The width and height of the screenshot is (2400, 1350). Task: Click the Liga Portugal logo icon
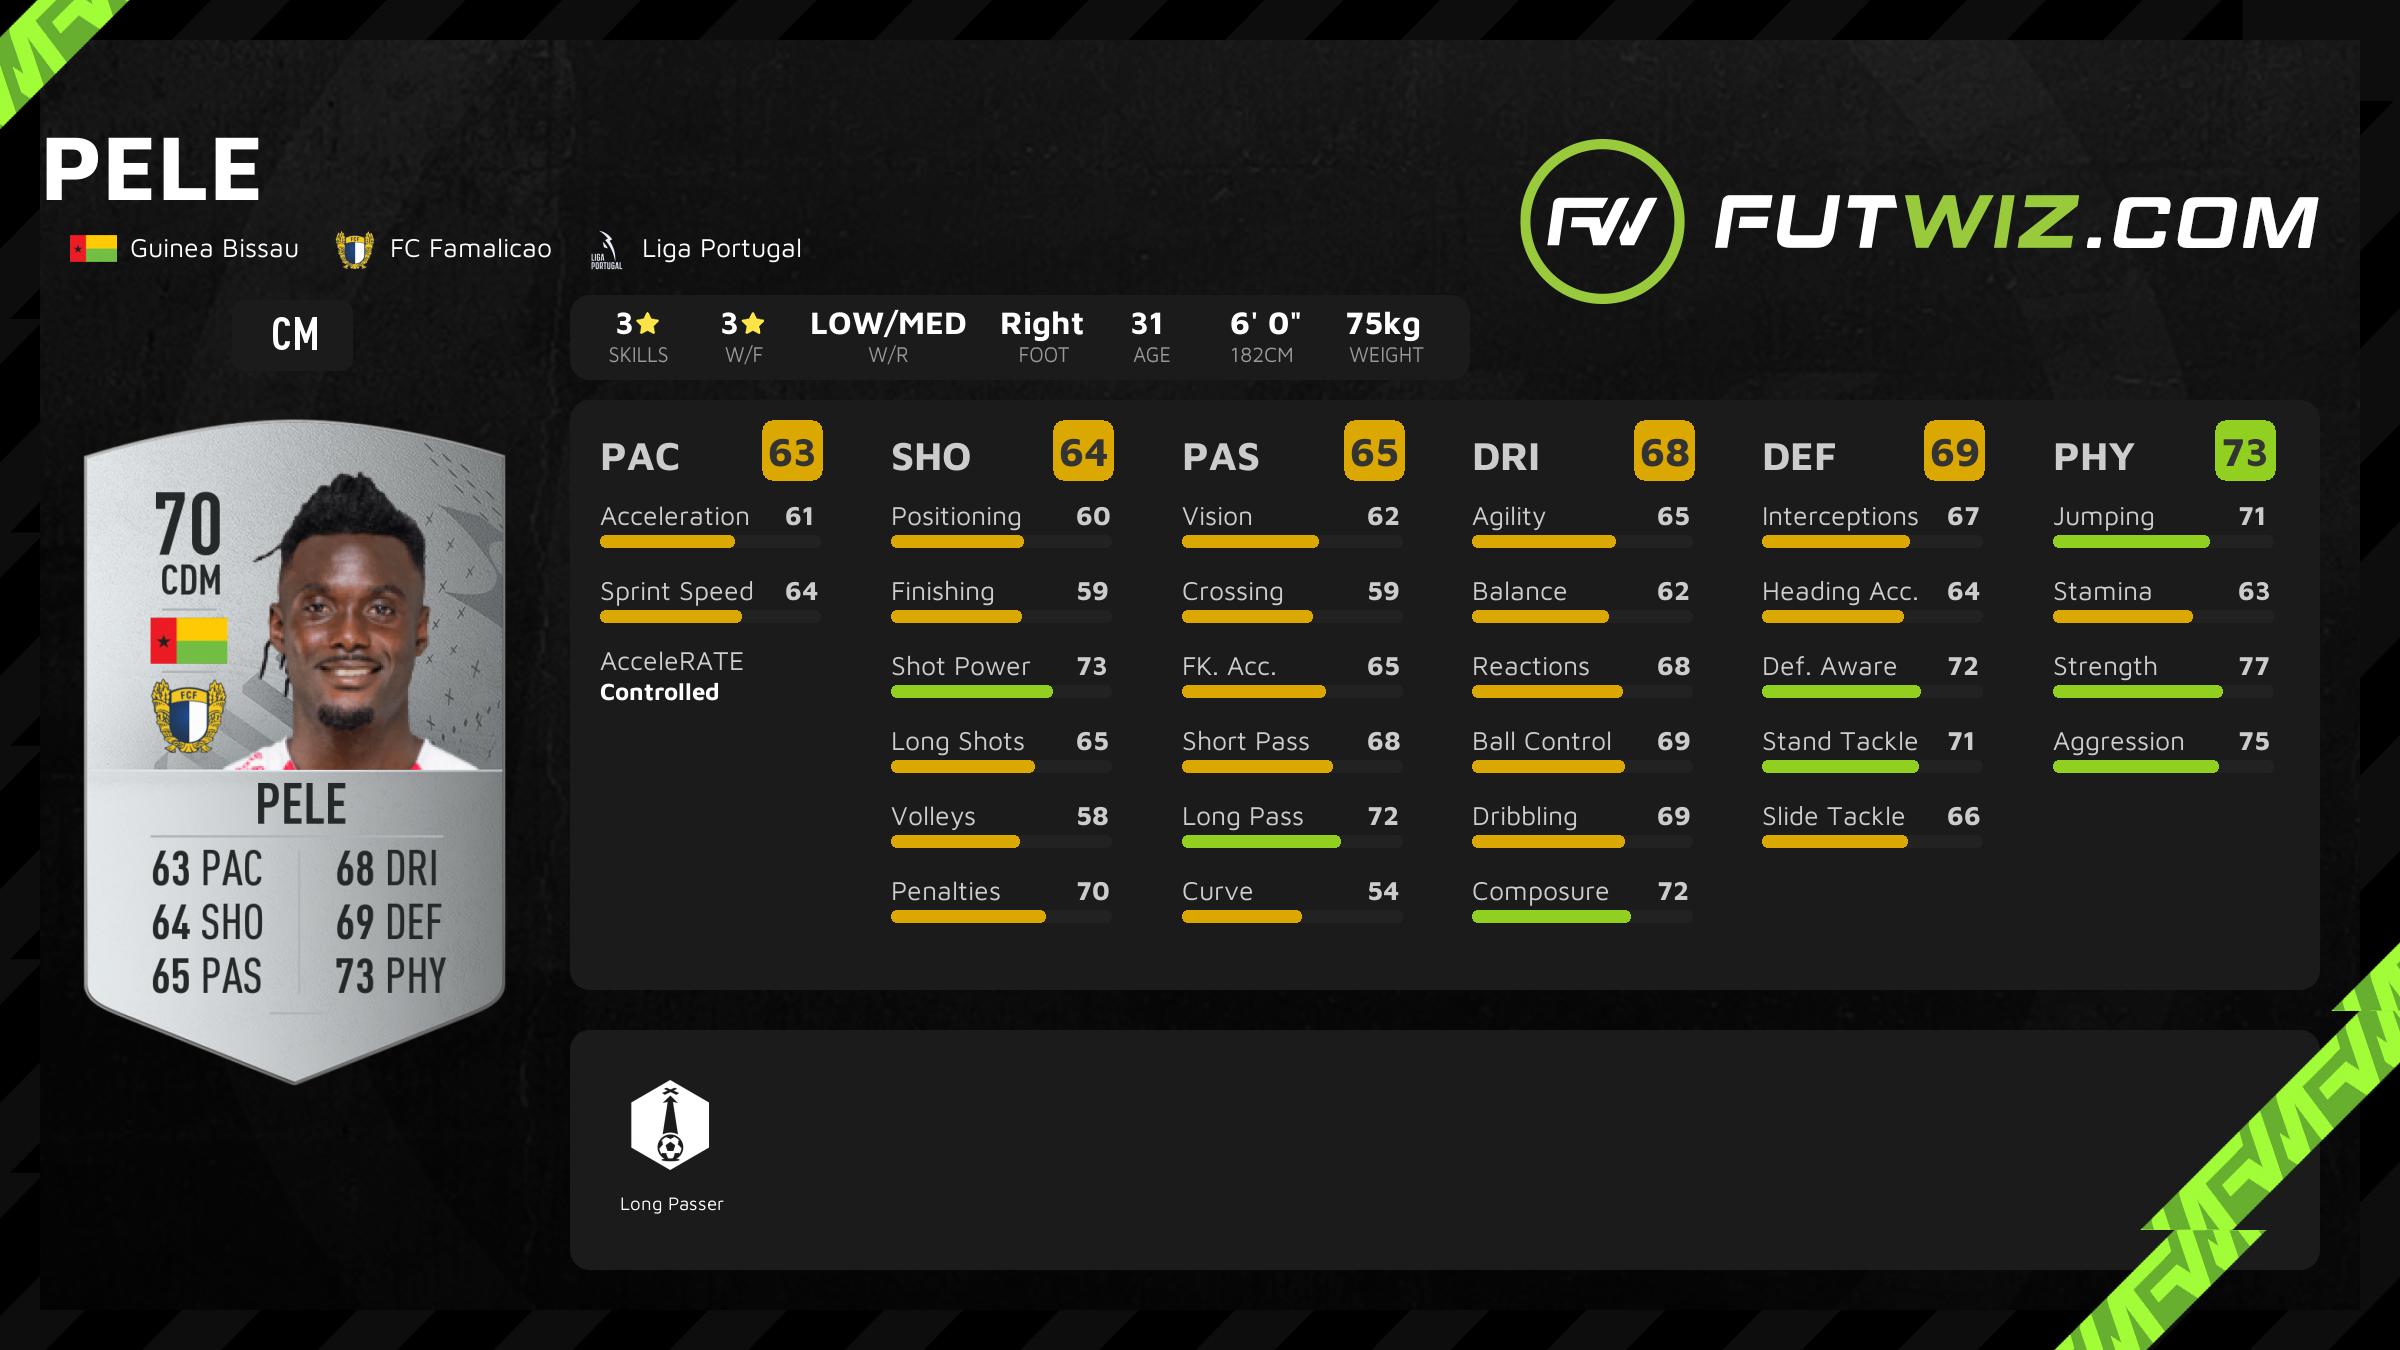[x=606, y=250]
